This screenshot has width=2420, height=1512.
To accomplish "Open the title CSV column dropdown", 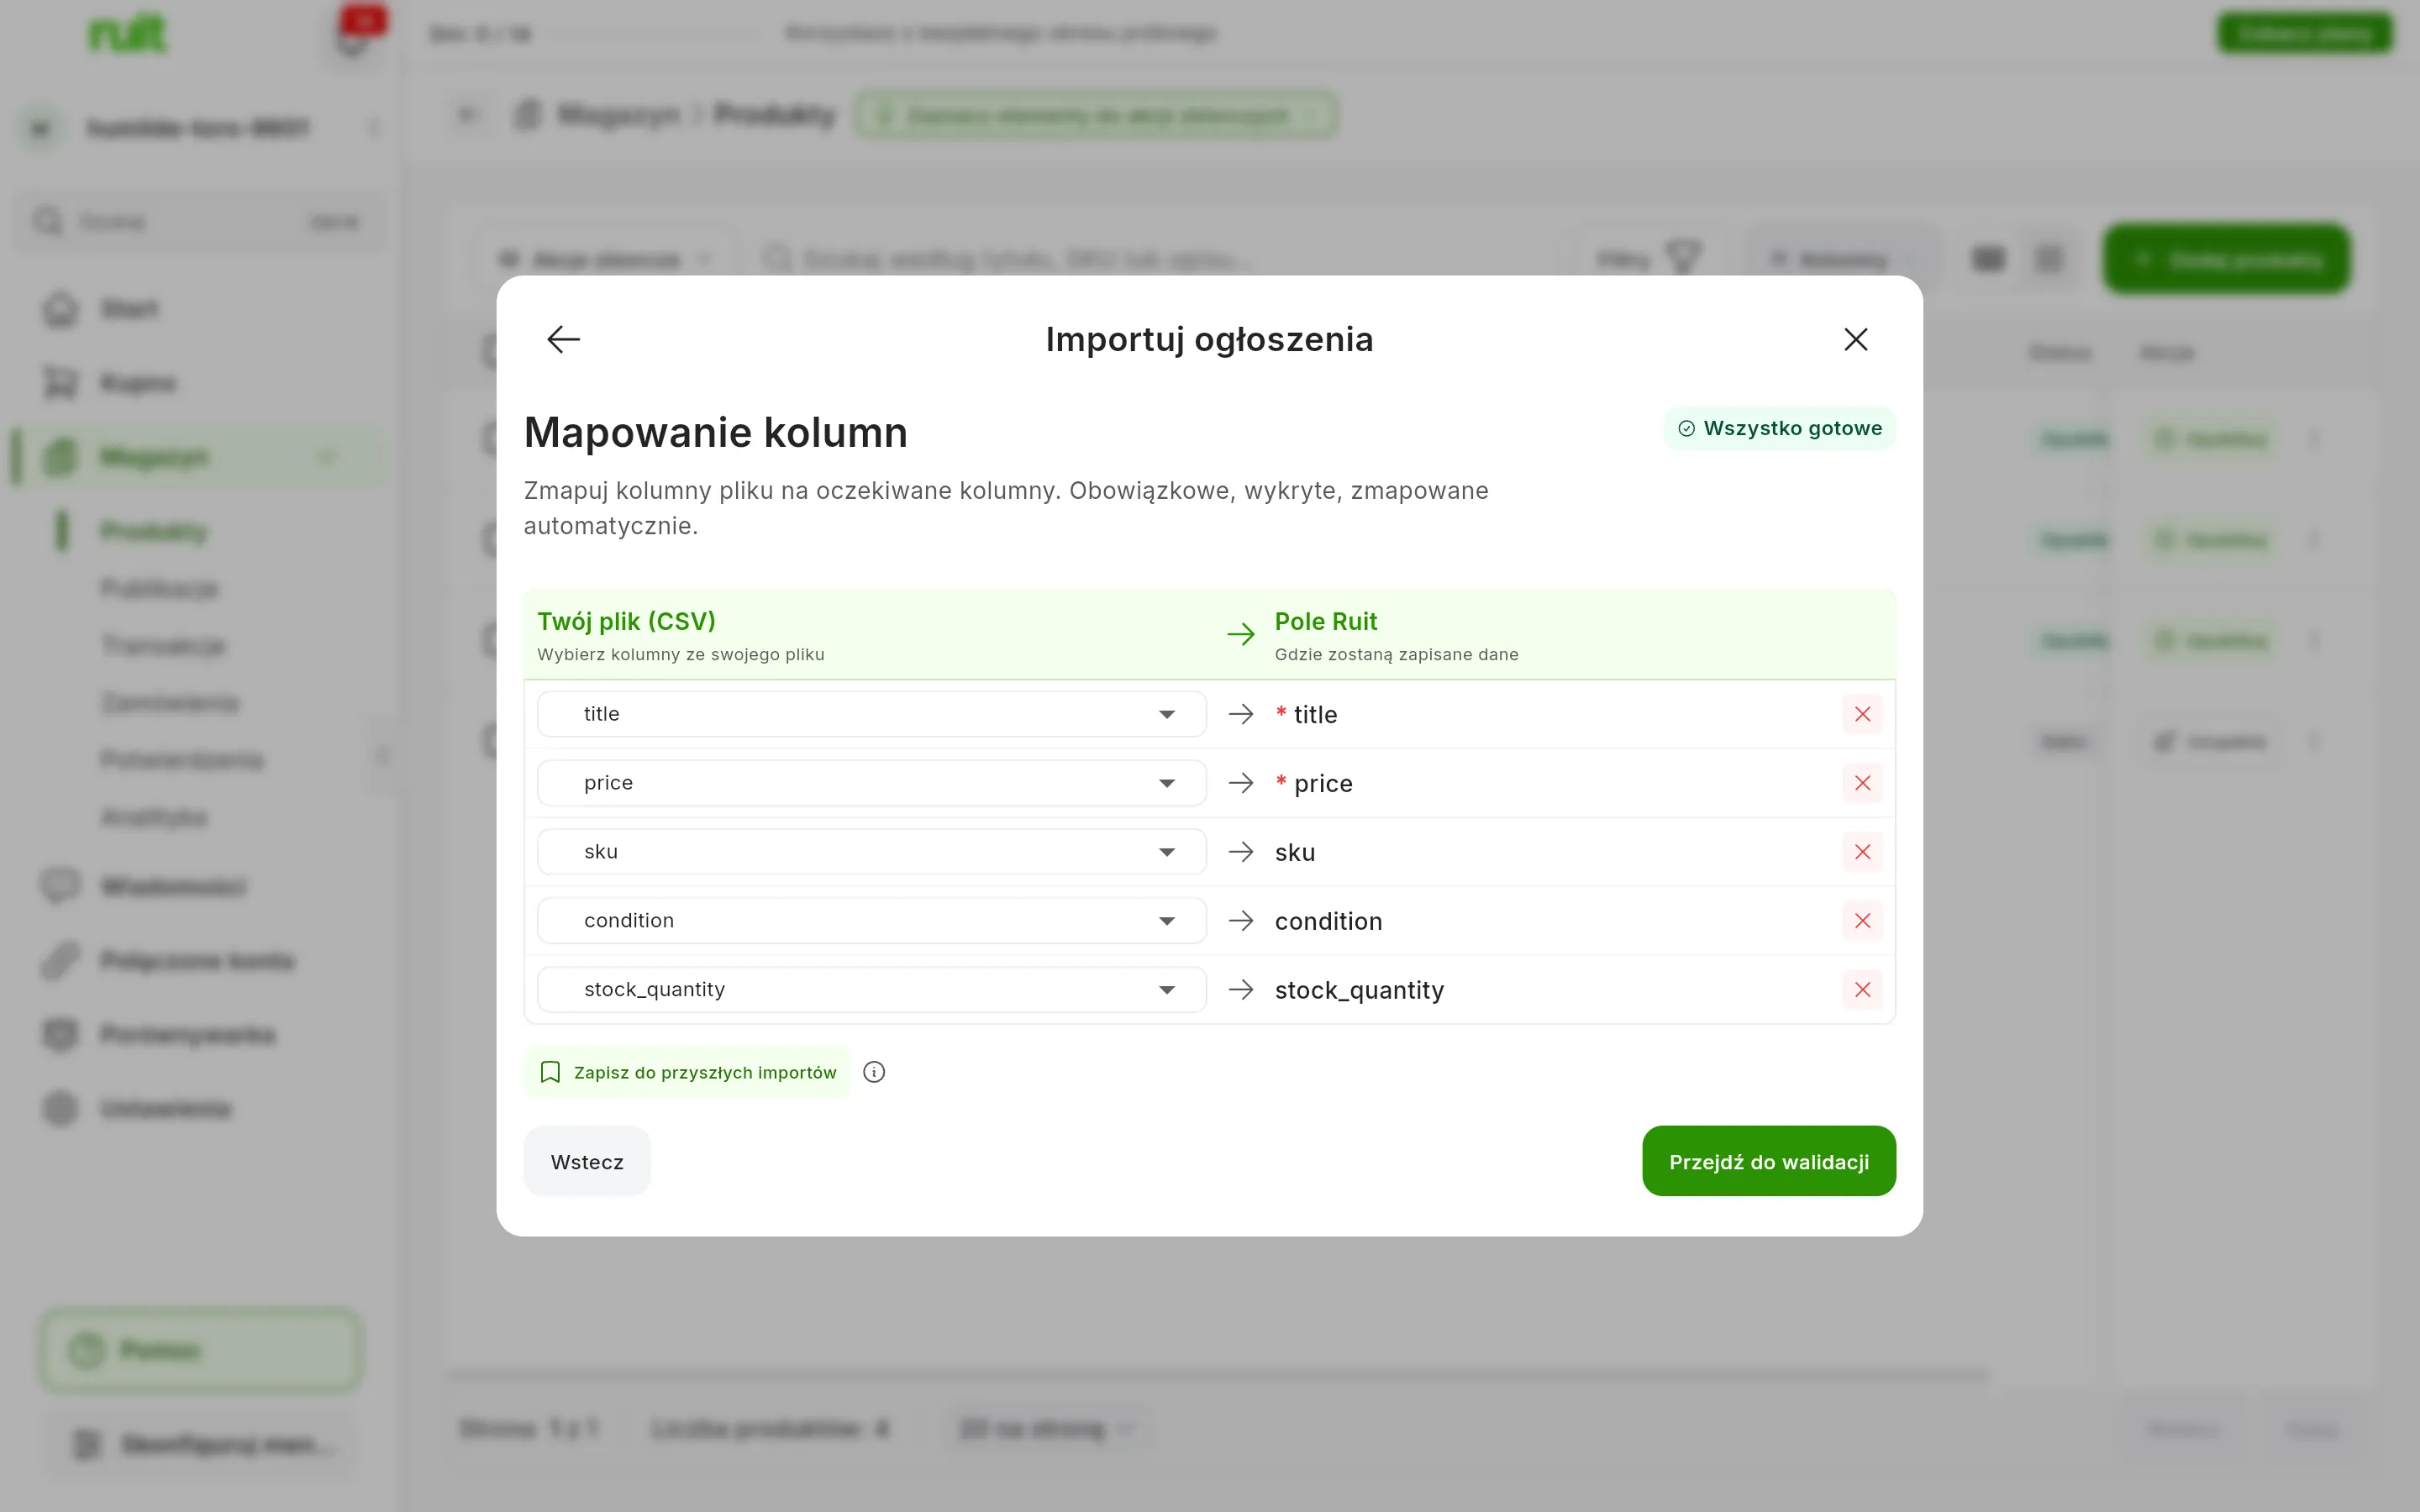I will 871,714.
